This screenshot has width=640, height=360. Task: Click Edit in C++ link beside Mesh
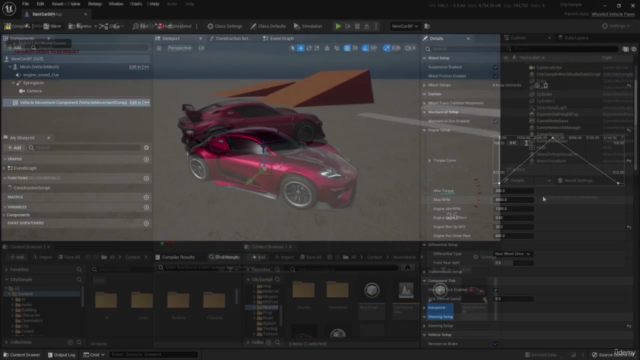(x=139, y=67)
